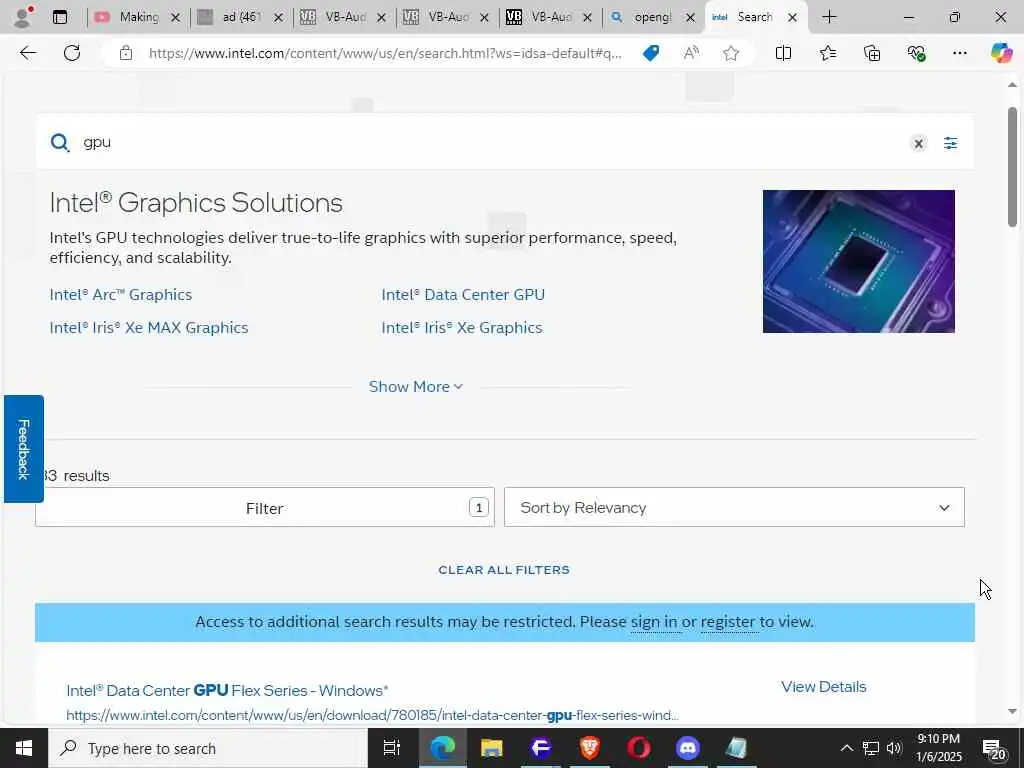Viewport: 1024px width, 768px height.
Task: Click the Filter button
Action: pyautogui.click(x=264, y=507)
